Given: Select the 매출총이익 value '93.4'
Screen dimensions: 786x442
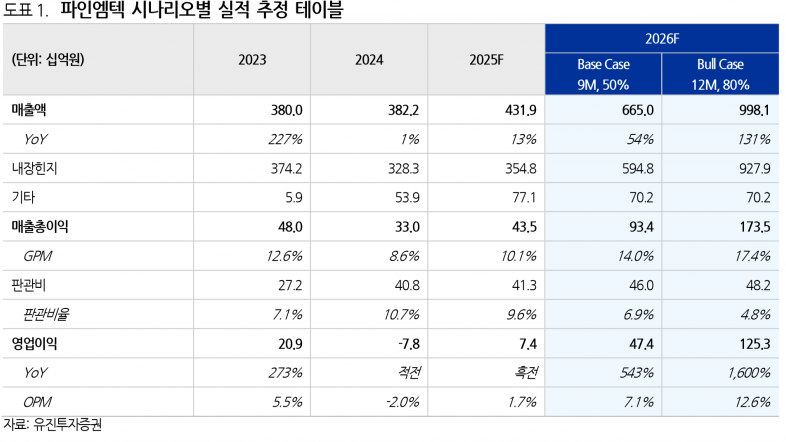Looking at the screenshot, I should click(x=642, y=227).
